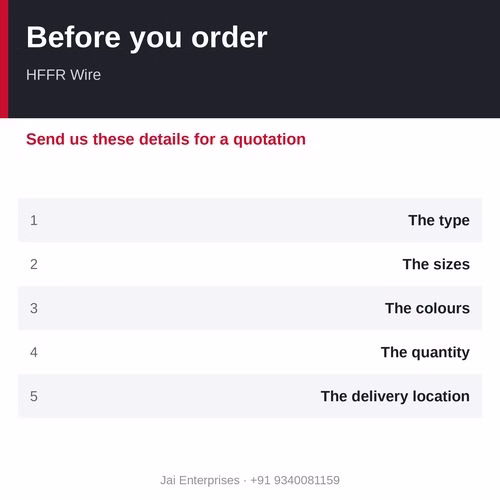This screenshot has width=500, height=500.
Task: Click 'The sizes' list item
Action: click(436, 264)
